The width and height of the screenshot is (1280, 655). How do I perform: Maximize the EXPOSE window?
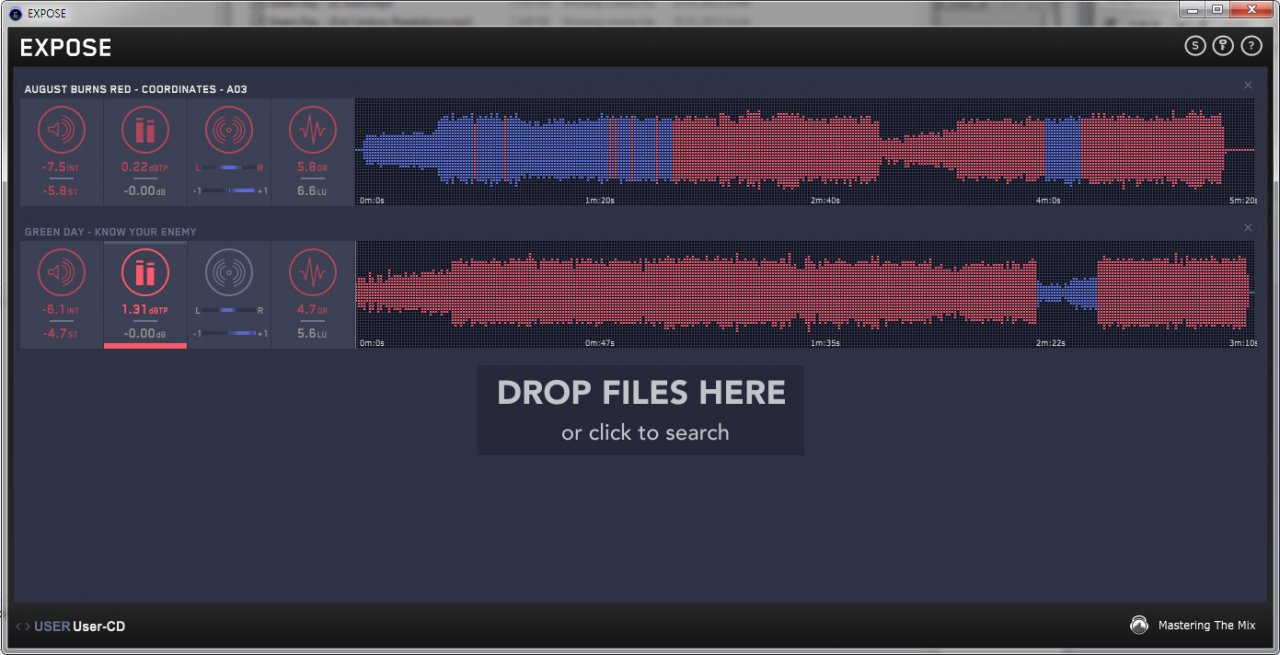click(x=1218, y=10)
